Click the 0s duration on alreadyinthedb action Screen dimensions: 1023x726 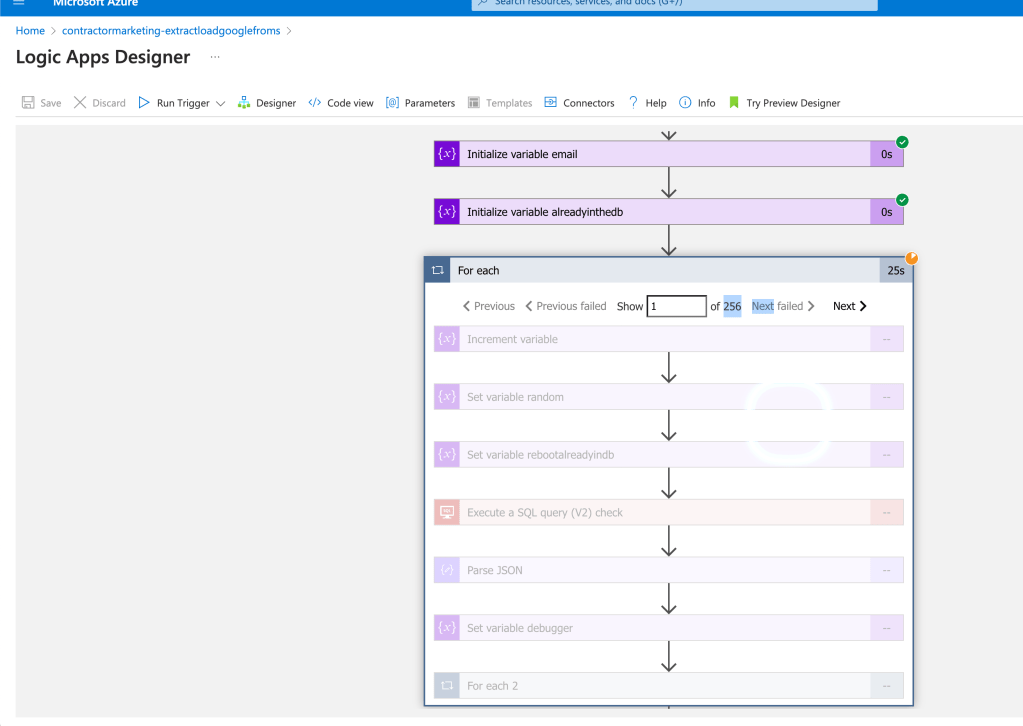[x=887, y=212]
